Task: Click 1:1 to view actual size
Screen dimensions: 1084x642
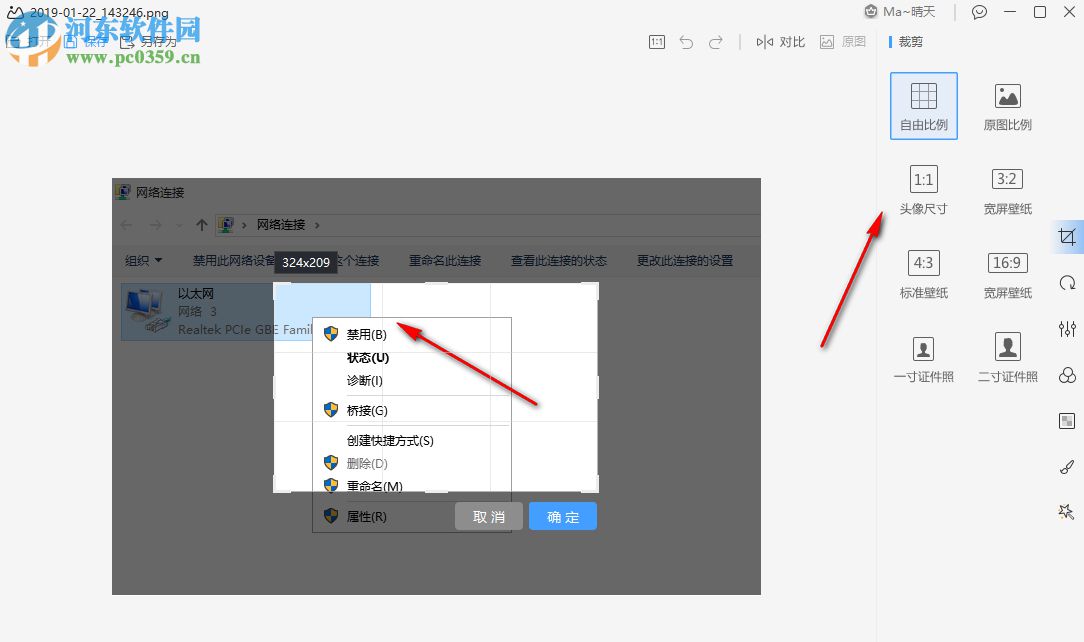Action: point(656,42)
